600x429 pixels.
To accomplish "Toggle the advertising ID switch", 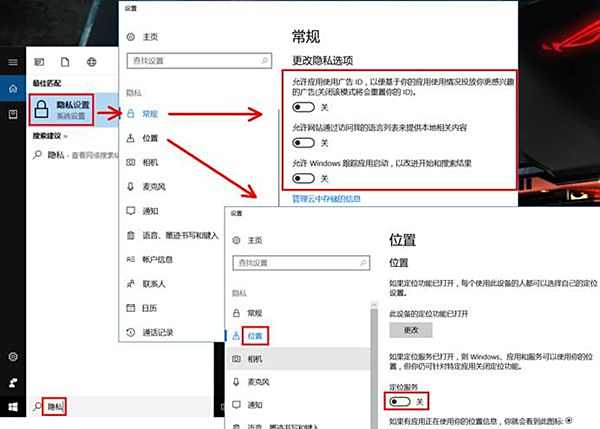I will [303, 107].
